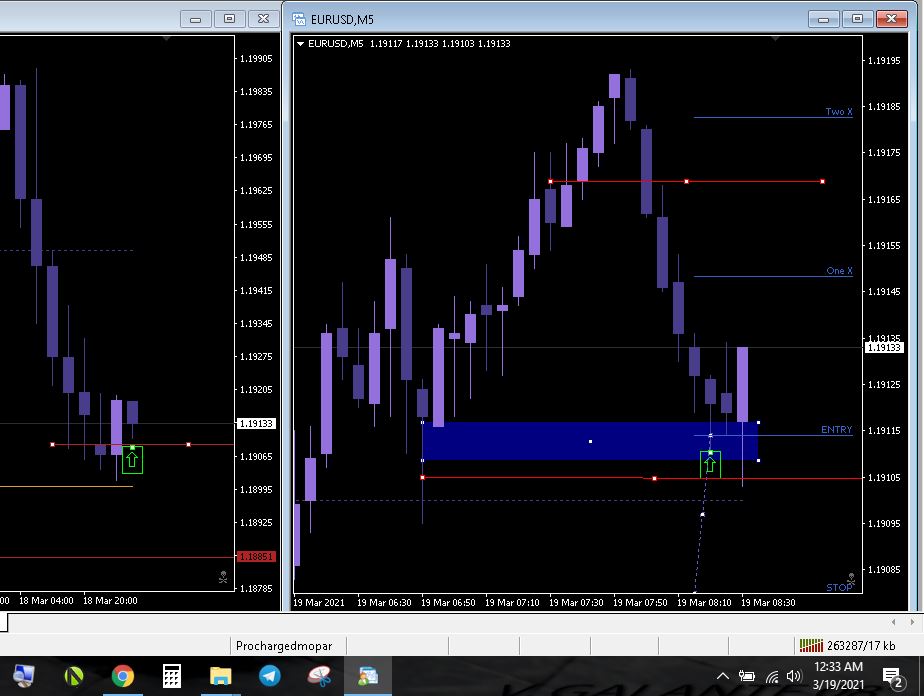This screenshot has width=924, height=696.
Task: Click the green buy arrow in the left chart
Action: coord(132,459)
